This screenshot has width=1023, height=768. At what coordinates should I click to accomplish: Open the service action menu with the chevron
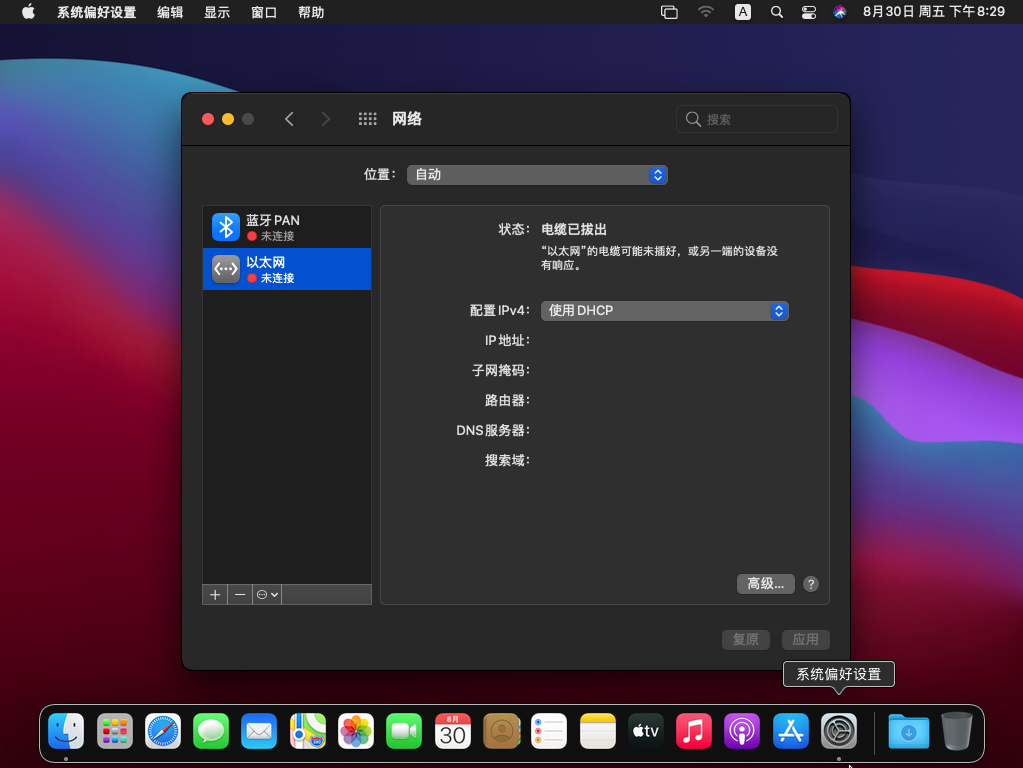click(x=267, y=594)
